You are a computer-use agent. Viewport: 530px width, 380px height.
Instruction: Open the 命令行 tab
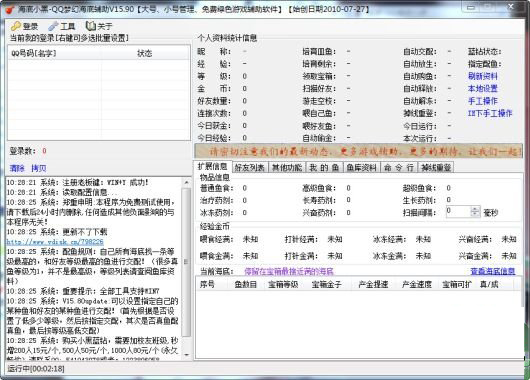(399, 167)
